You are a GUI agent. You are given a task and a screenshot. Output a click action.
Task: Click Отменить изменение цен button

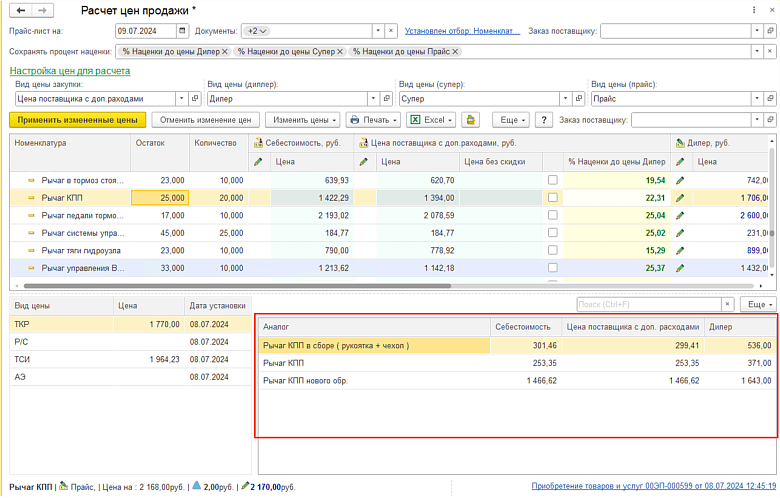pos(205,120)
